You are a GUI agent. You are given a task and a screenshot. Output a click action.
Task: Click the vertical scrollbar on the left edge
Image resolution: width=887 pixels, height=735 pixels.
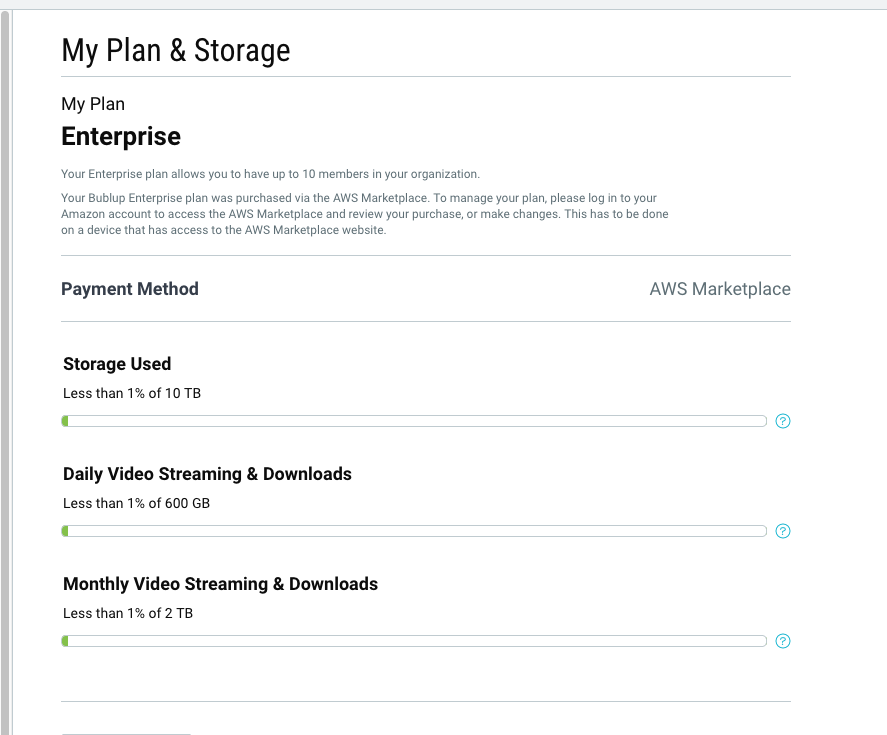point(5,373)
